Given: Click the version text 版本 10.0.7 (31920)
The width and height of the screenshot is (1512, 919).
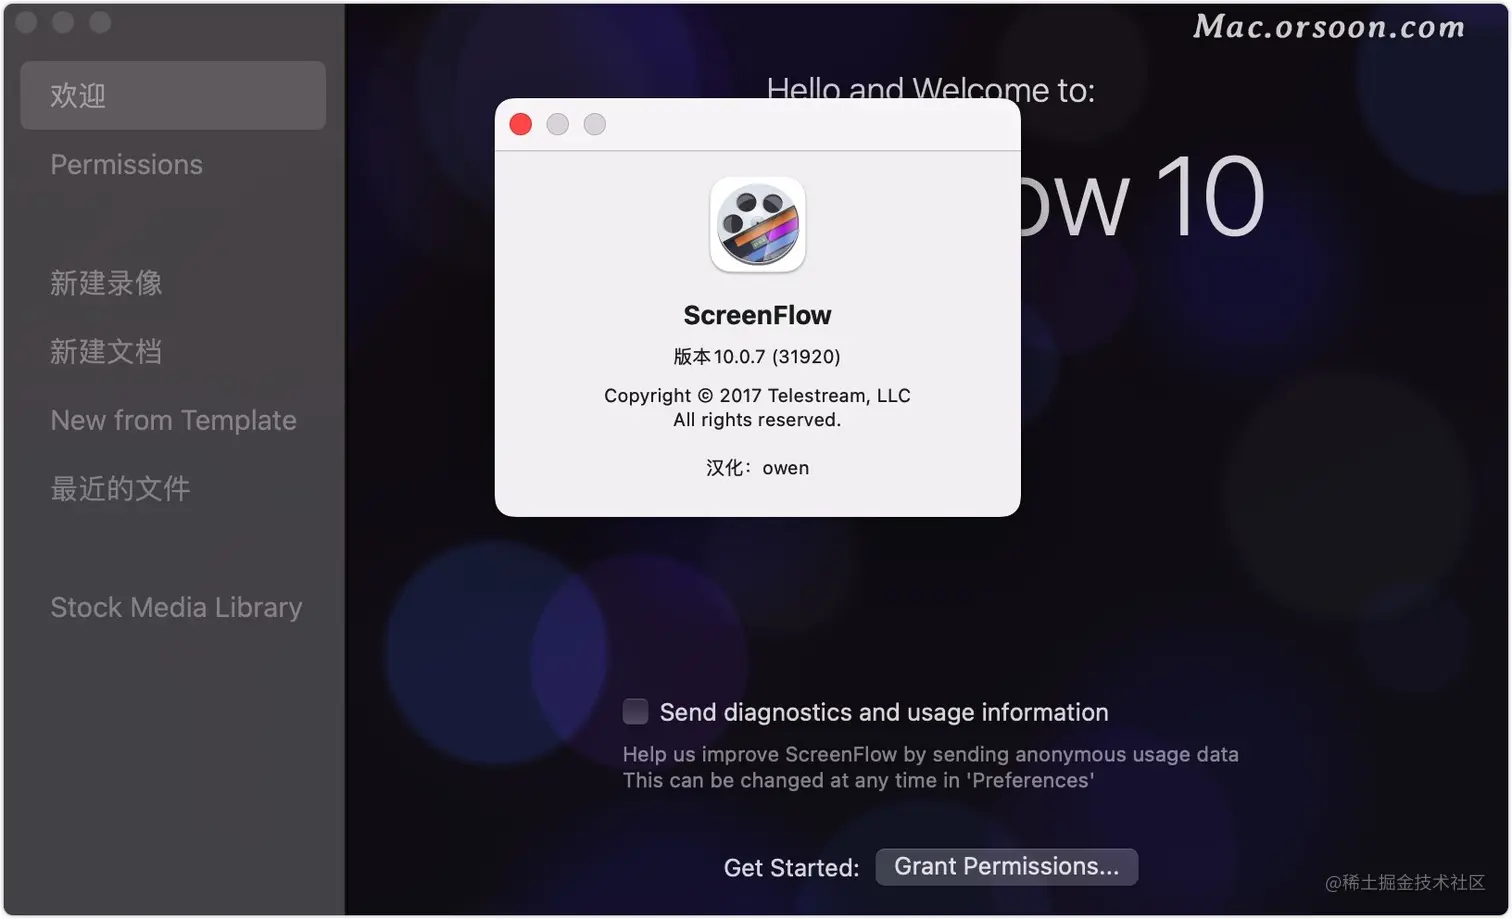Looking at the screenshot, I should [x=757, y=356].
